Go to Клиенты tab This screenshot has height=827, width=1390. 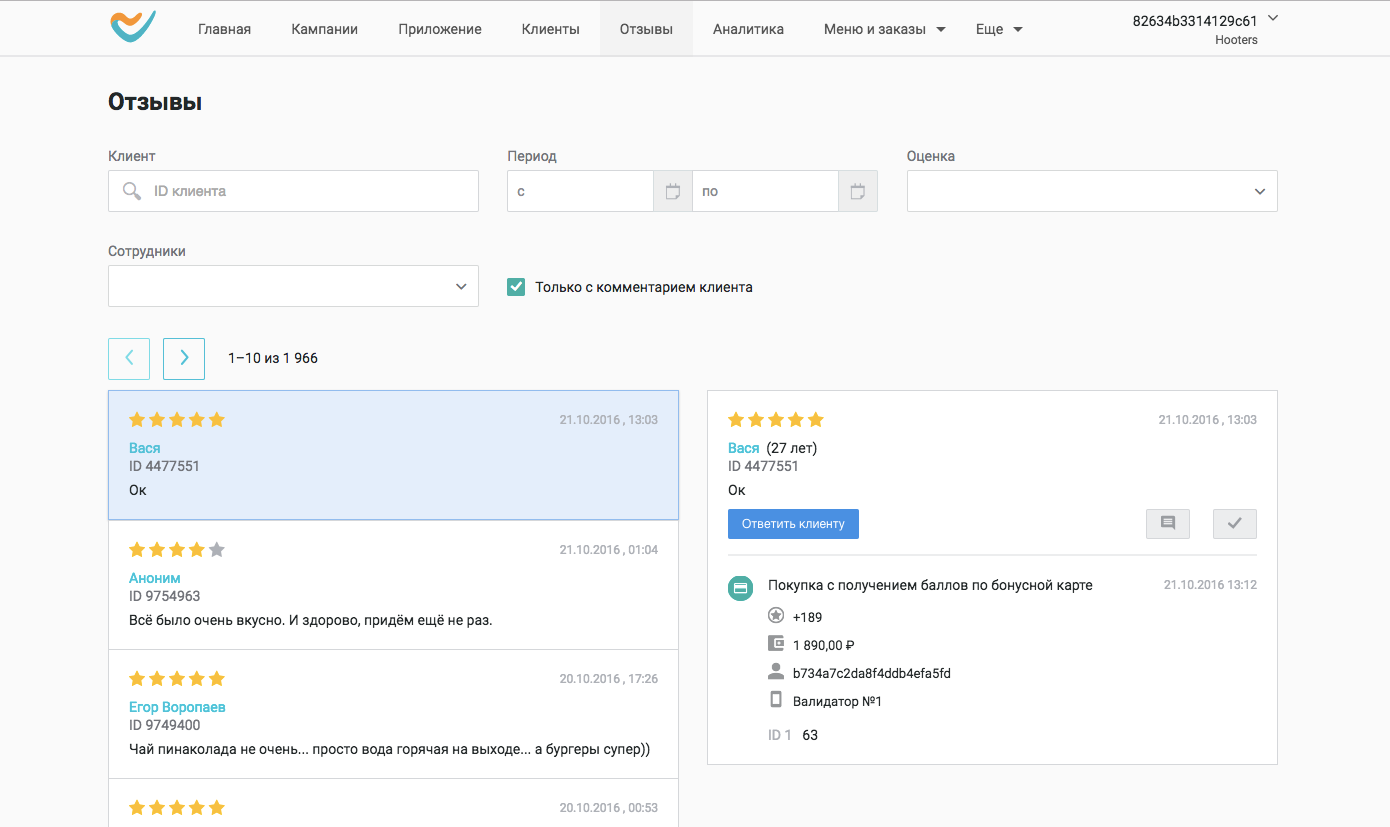pos(551,29)
